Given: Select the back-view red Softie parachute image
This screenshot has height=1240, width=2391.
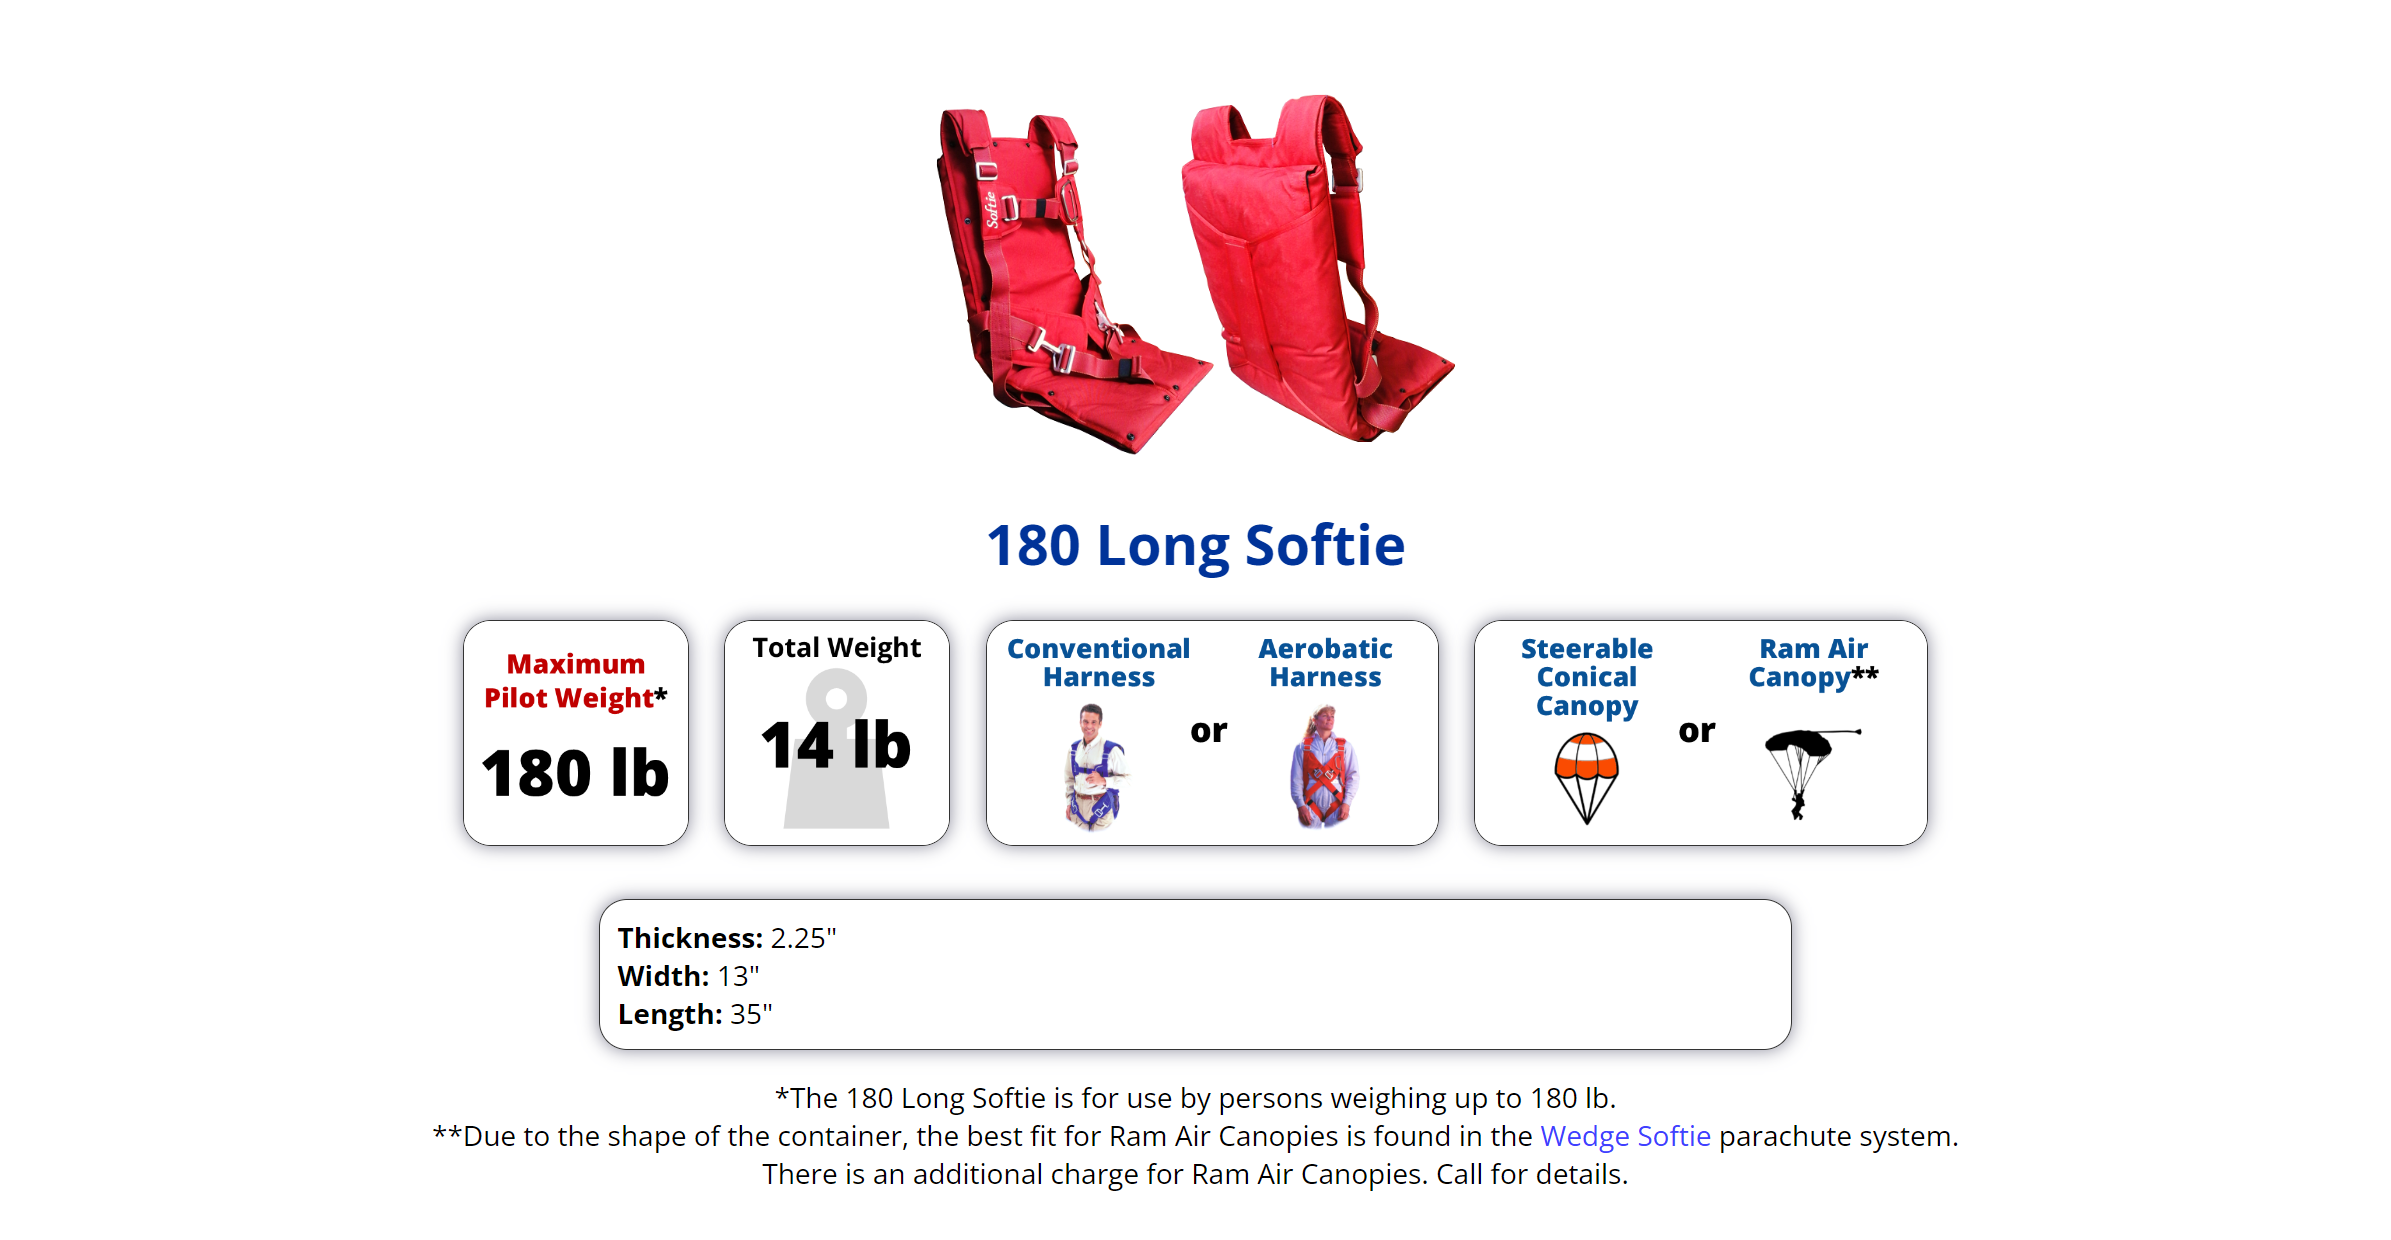Looking at the screenshot, I should pyautogui.click(x=1317, y=268).
